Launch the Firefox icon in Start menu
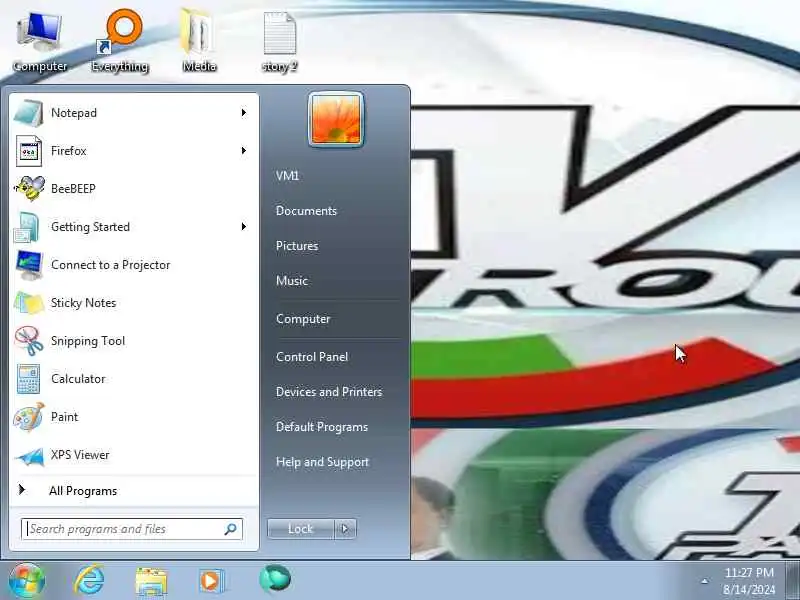 tap(29, 151)
